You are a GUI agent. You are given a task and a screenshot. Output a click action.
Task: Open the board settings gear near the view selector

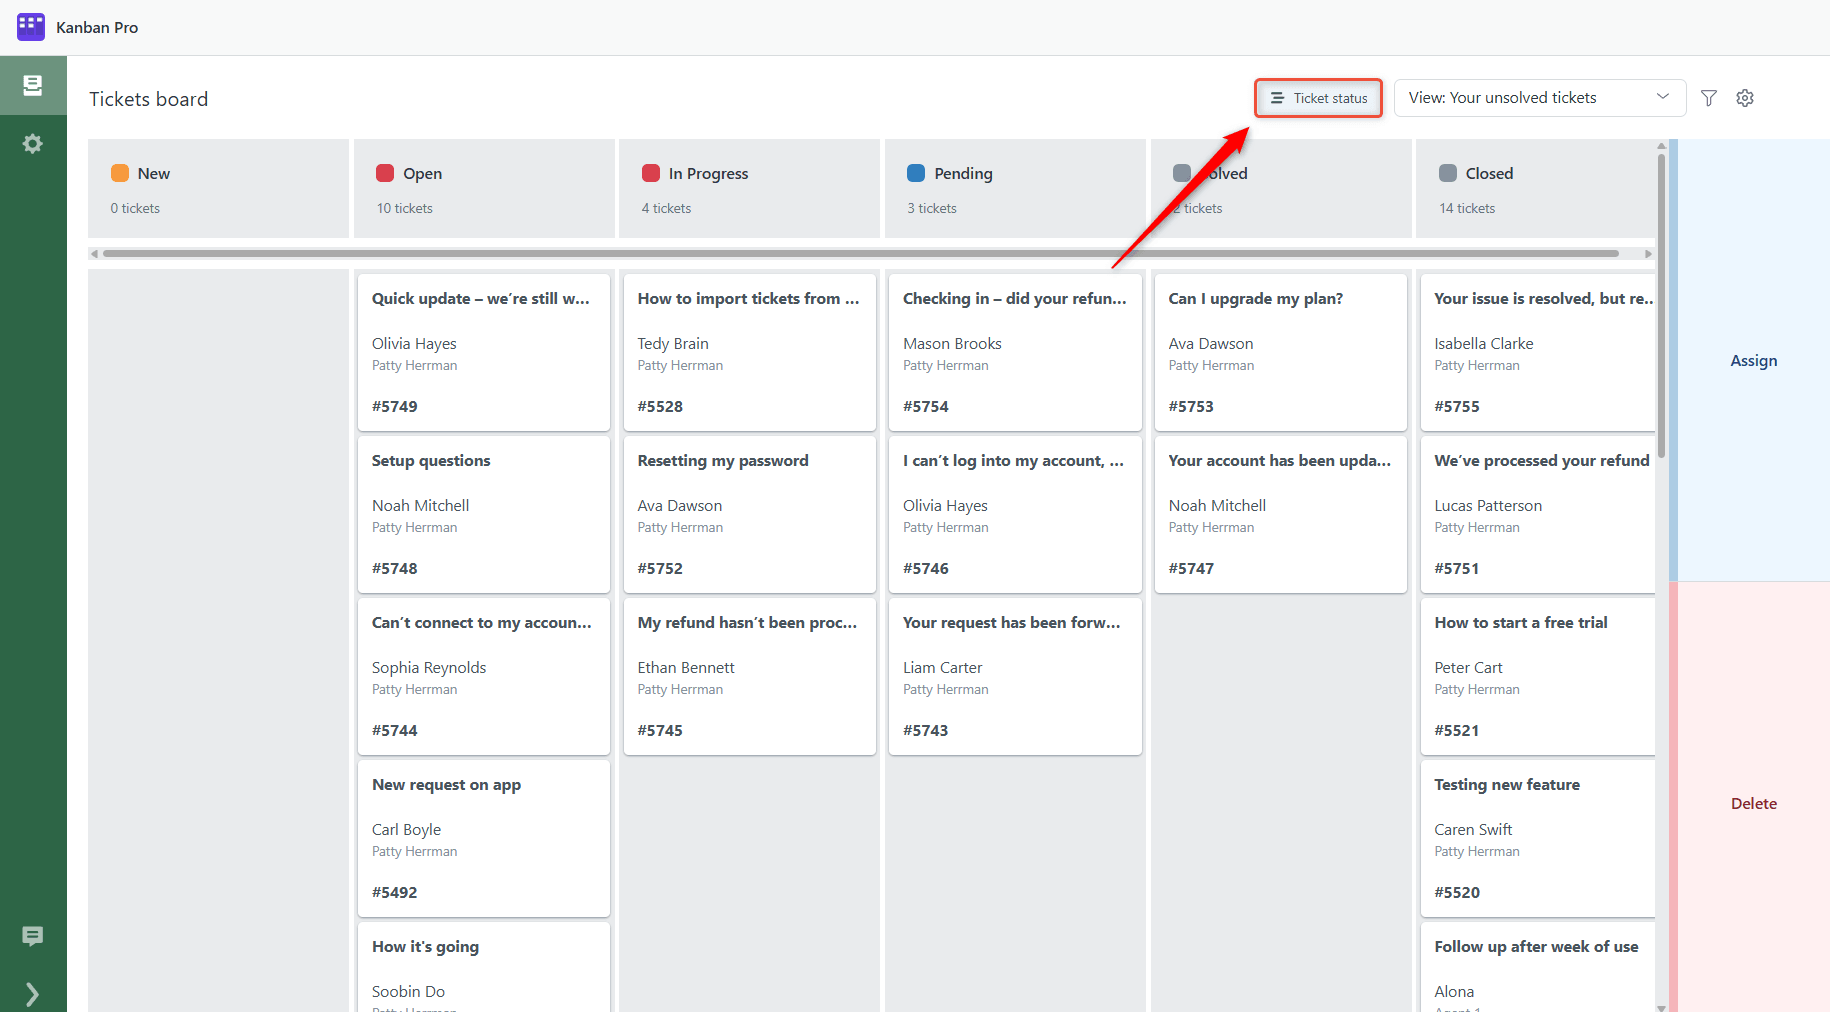pyautogui.click(x=1745, y=97)
